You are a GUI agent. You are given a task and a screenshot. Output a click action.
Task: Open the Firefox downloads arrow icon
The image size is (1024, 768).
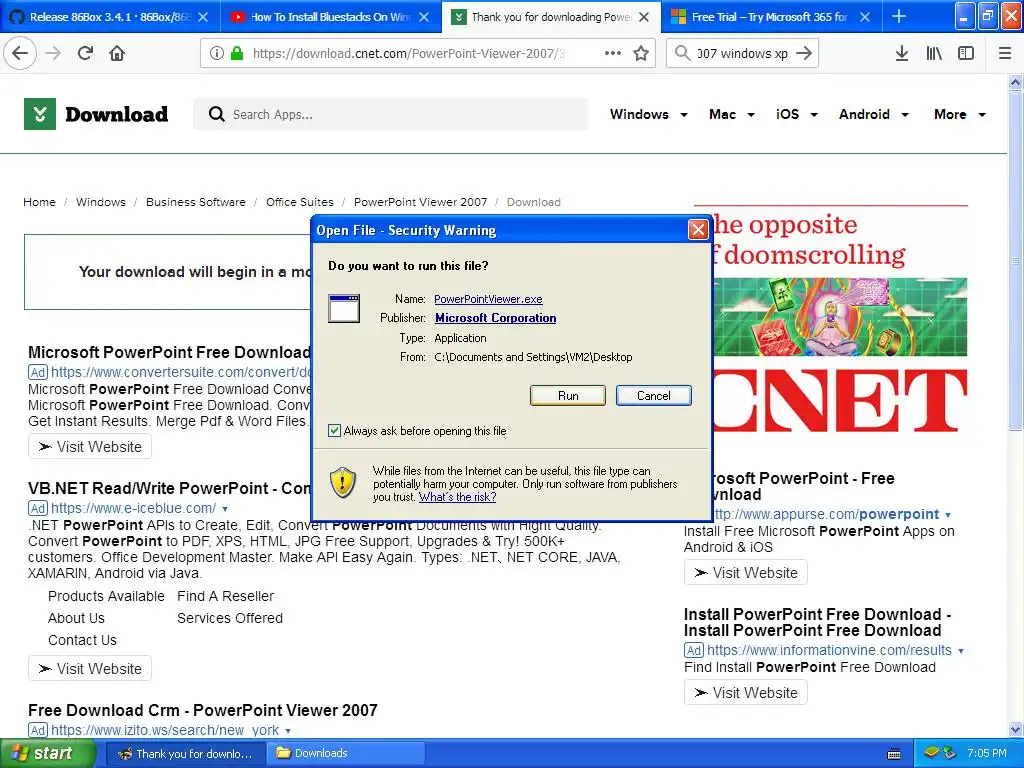(901, 53)
